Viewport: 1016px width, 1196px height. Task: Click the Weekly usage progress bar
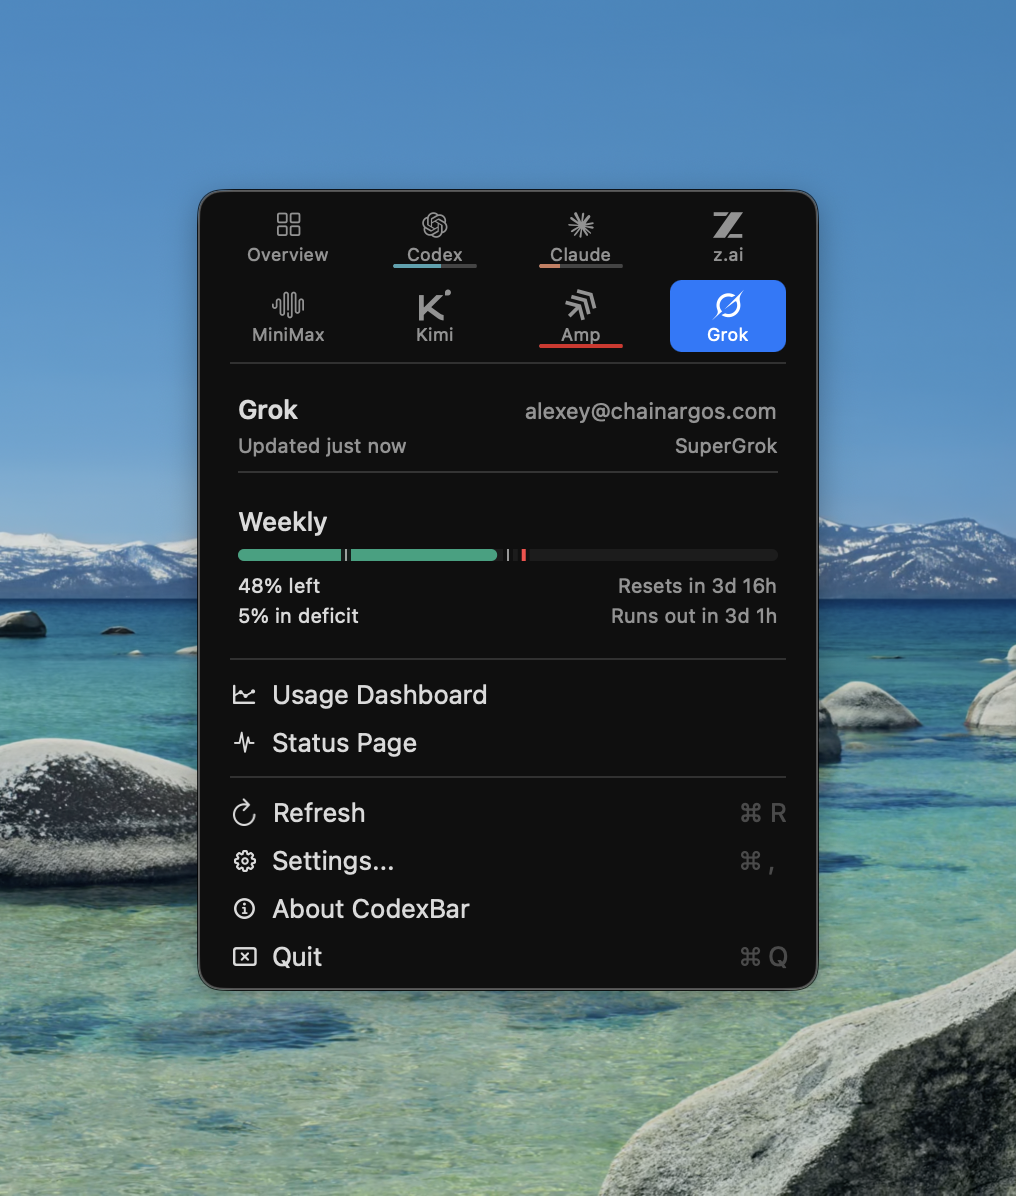click(508, 555)
